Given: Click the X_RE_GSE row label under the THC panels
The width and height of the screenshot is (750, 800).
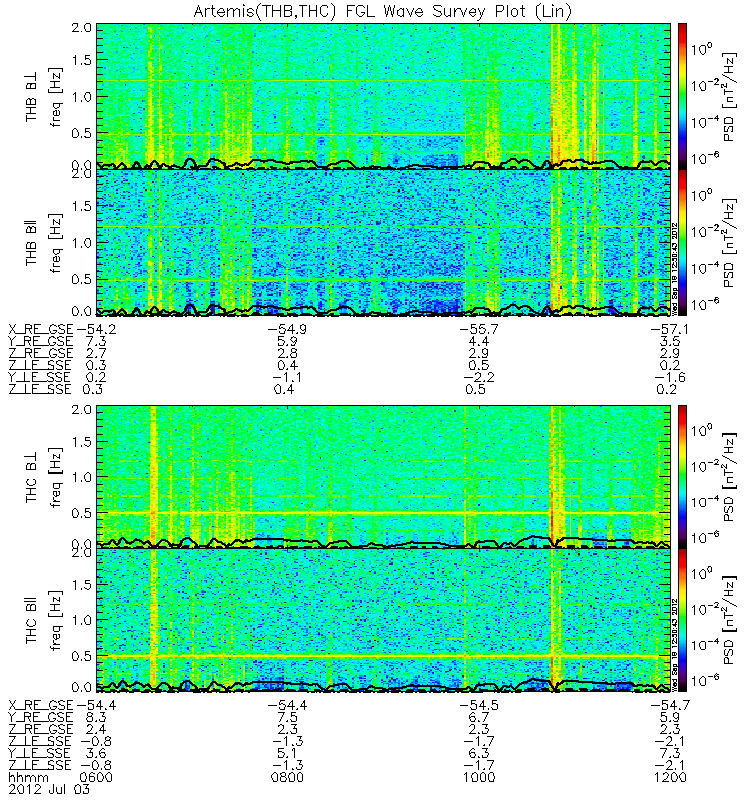Looking at the screenshot, I should [x=41, y=705].
